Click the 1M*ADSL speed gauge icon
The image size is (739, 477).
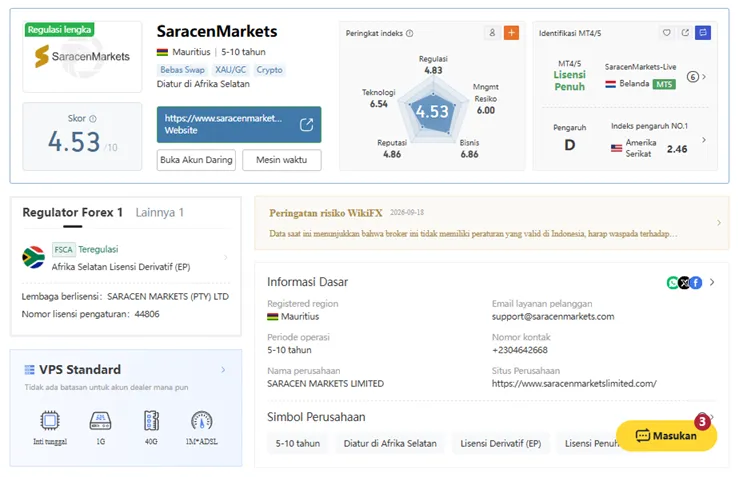point(202,420)
